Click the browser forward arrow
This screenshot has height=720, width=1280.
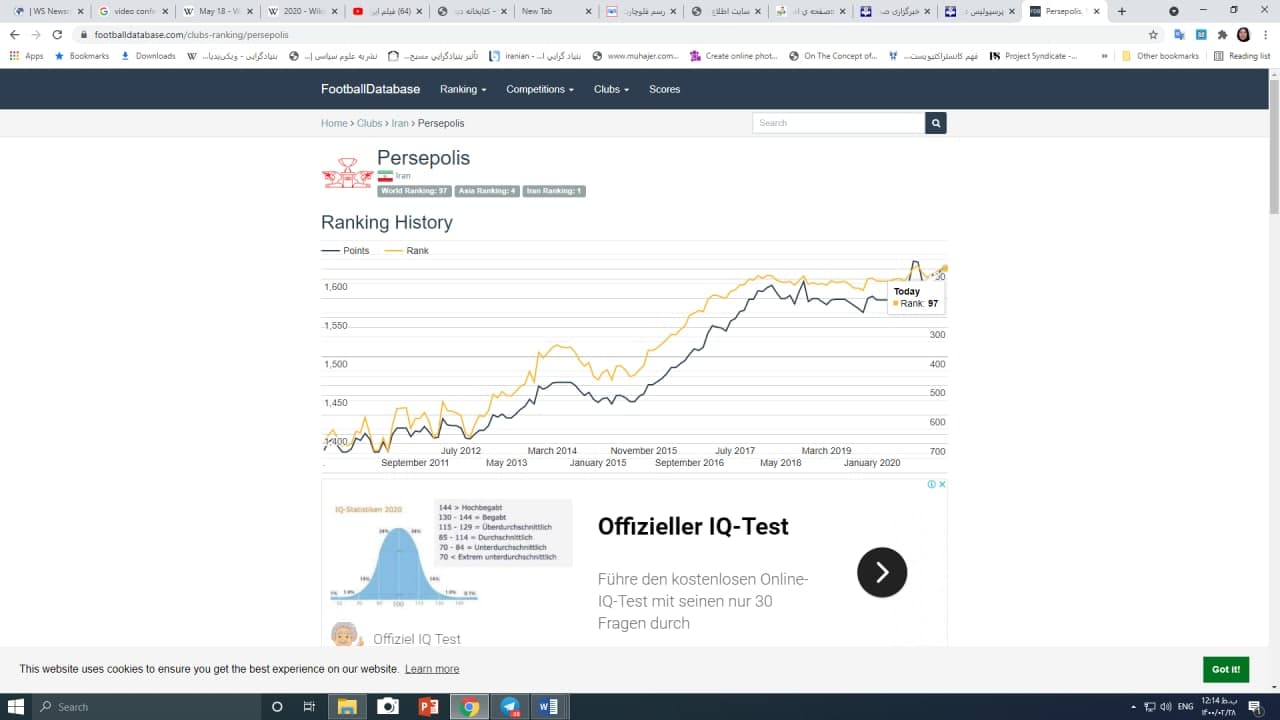coord(36,34)
